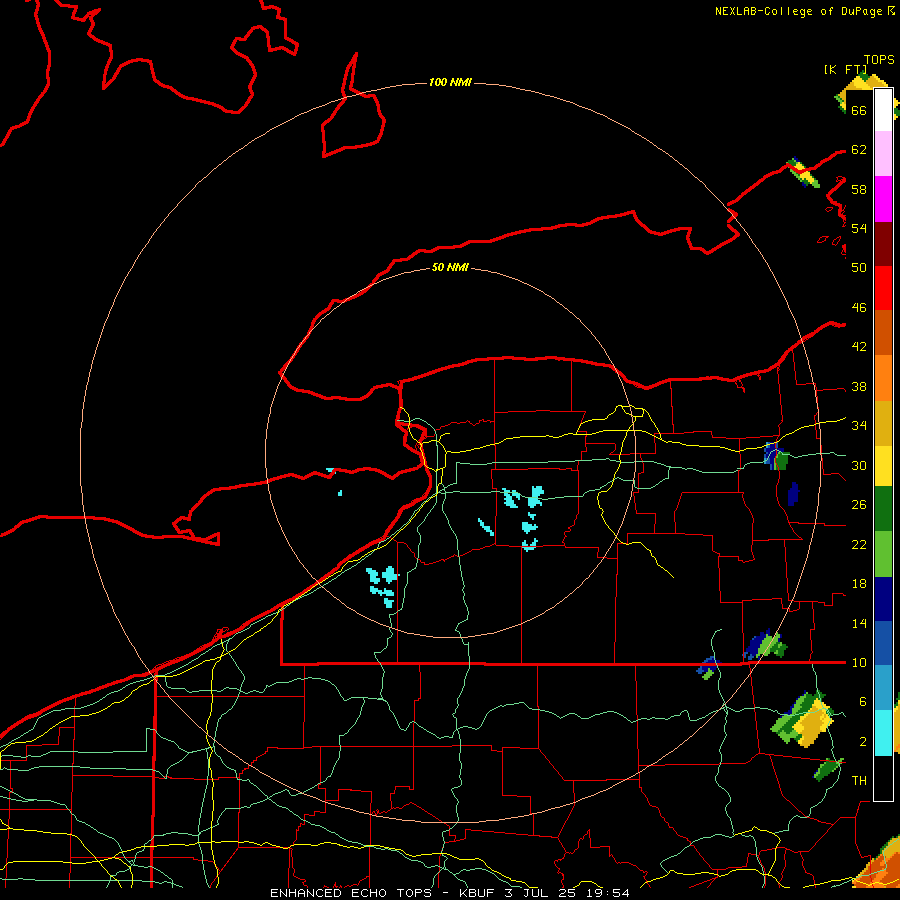This screenshot has width=900, height=900.
Task: Click the 26 value on the legend
Action: 859,505
